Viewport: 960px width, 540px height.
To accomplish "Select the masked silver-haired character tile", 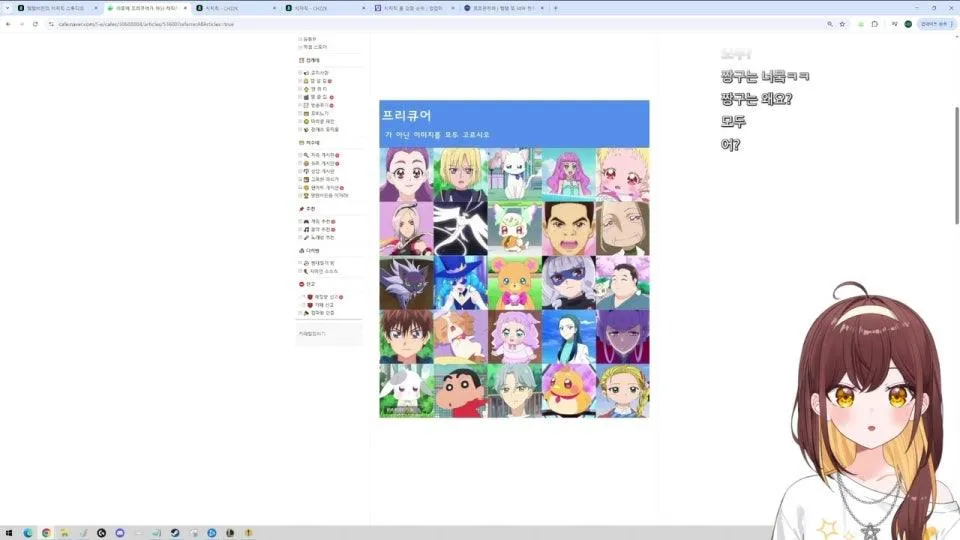I will (x=569, y=283).
